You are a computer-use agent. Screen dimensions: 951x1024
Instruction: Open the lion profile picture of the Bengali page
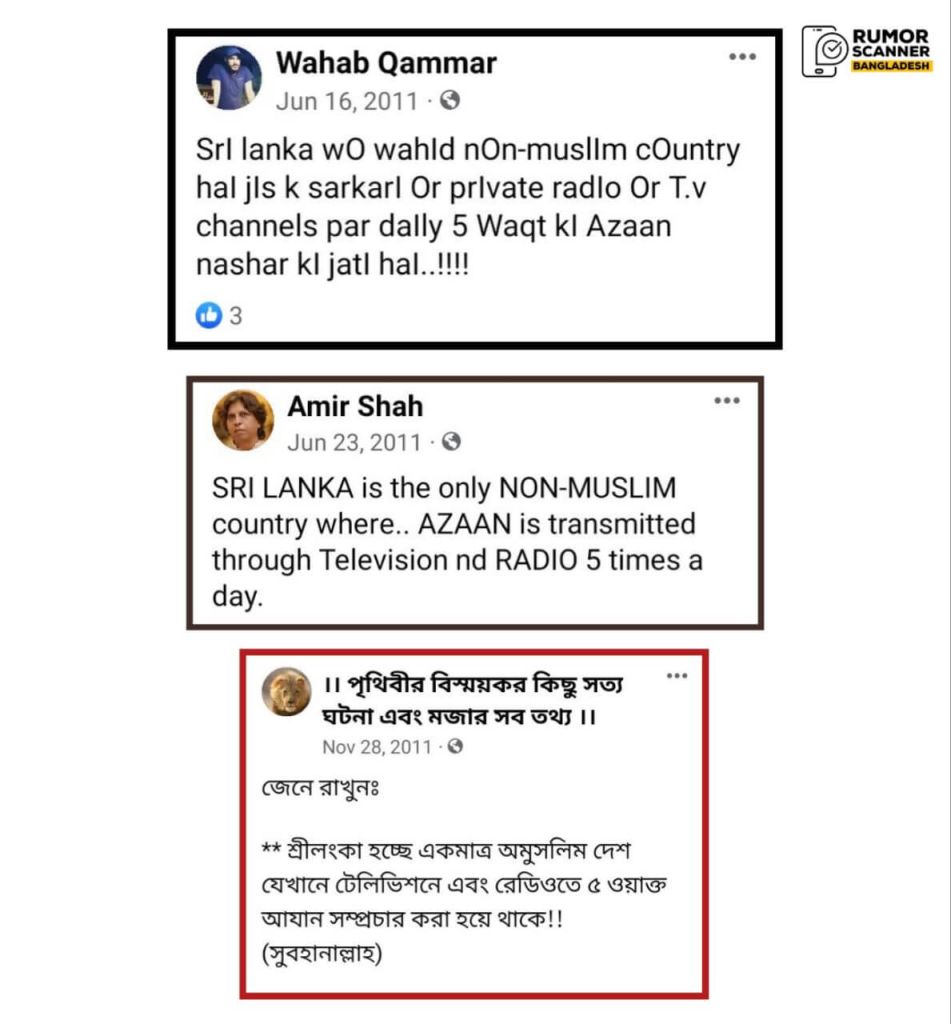287,692
